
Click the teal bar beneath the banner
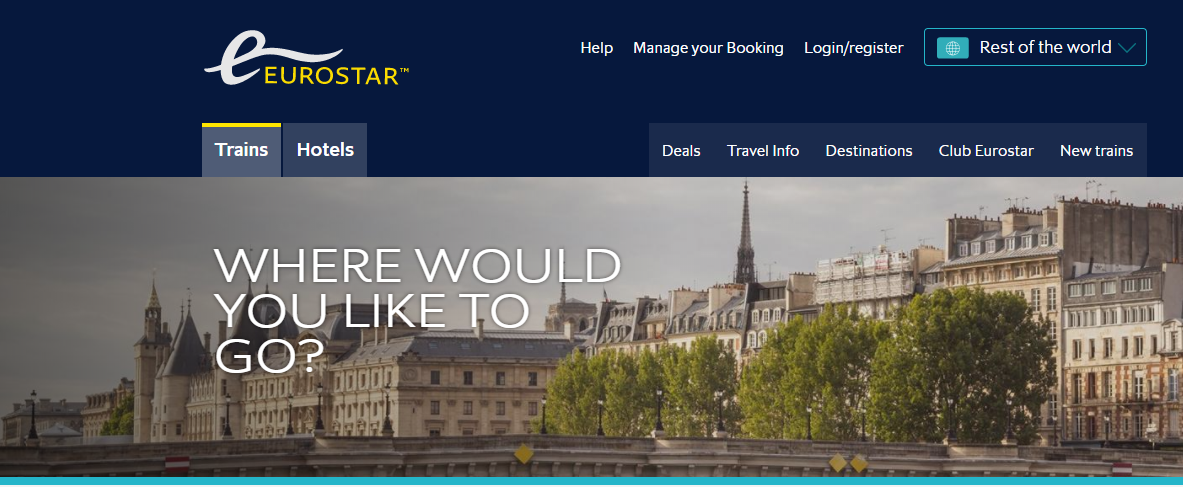(x=592, y=480)
